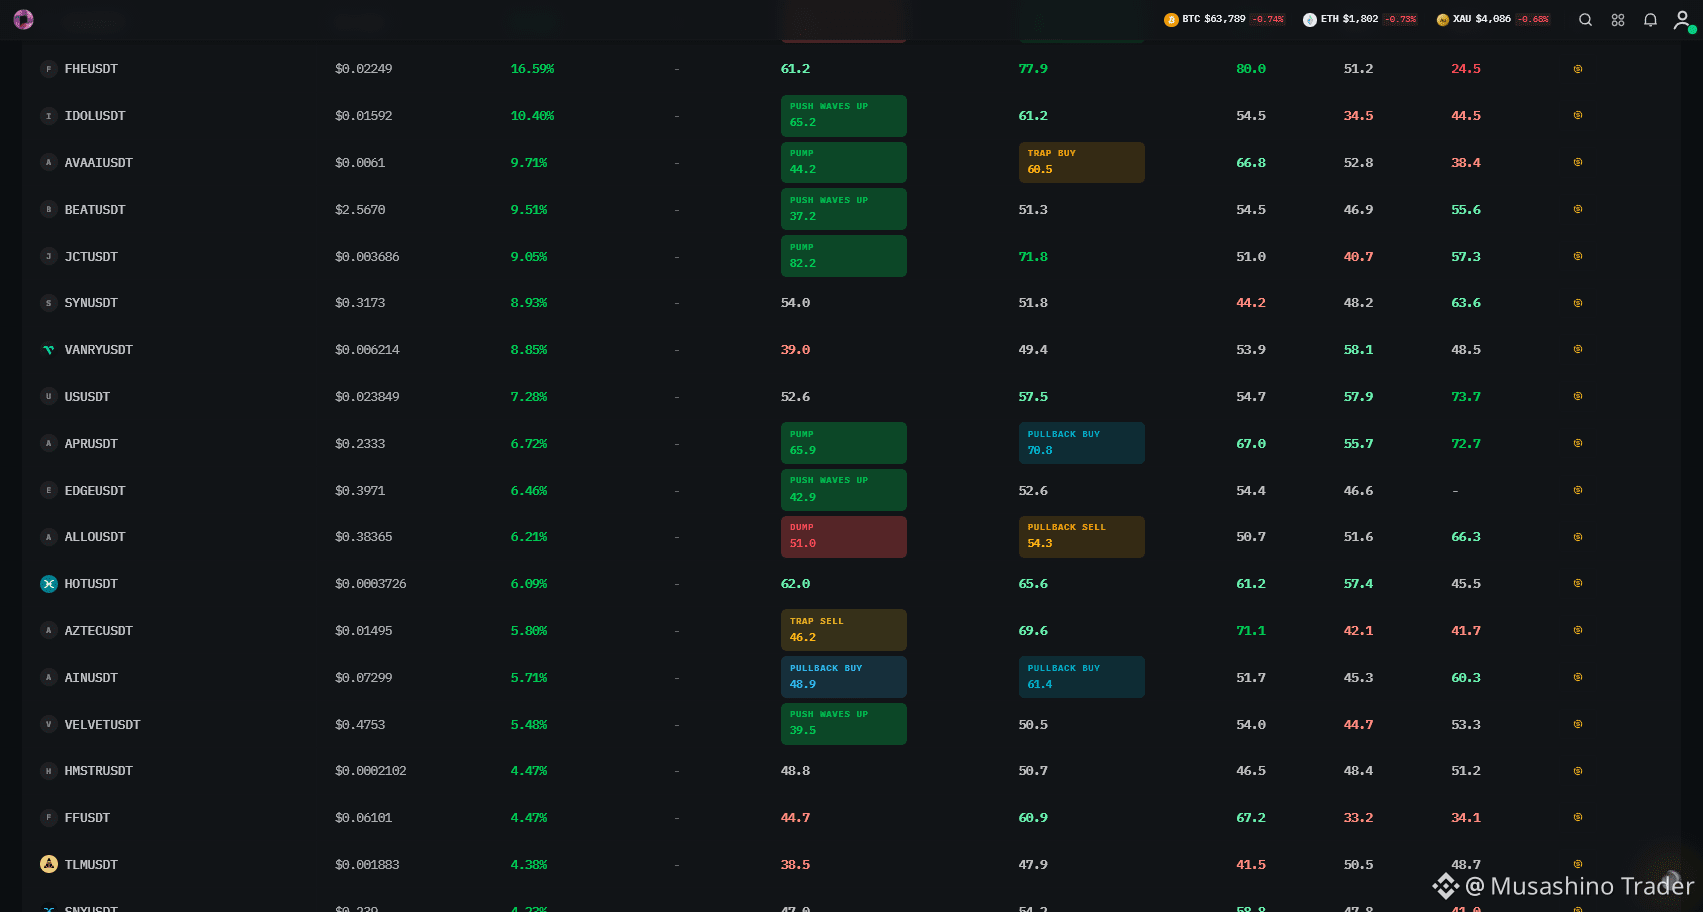
Task: Select the HMSTRUSDT symbol name
Action: [98, 771]
